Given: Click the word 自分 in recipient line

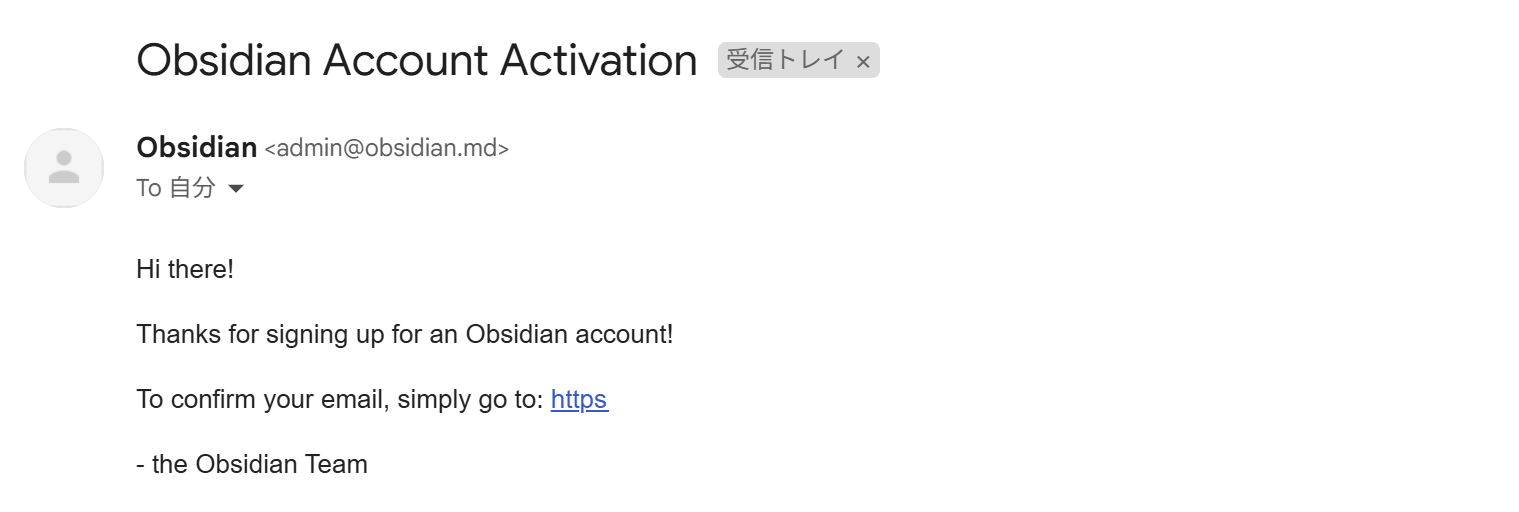Looking at the screenshot, I should coord(192,188).
